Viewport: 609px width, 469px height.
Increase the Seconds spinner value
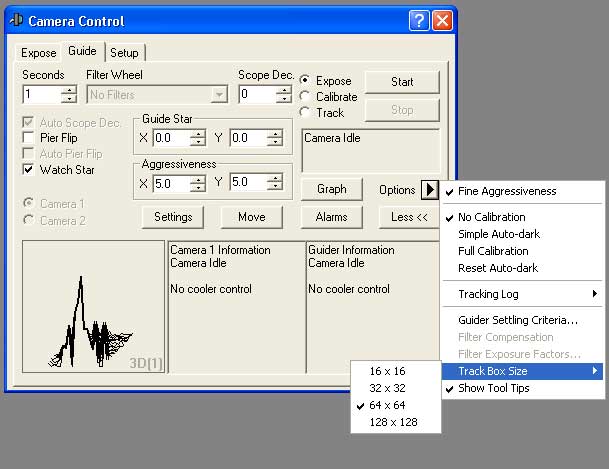[69, 90]
